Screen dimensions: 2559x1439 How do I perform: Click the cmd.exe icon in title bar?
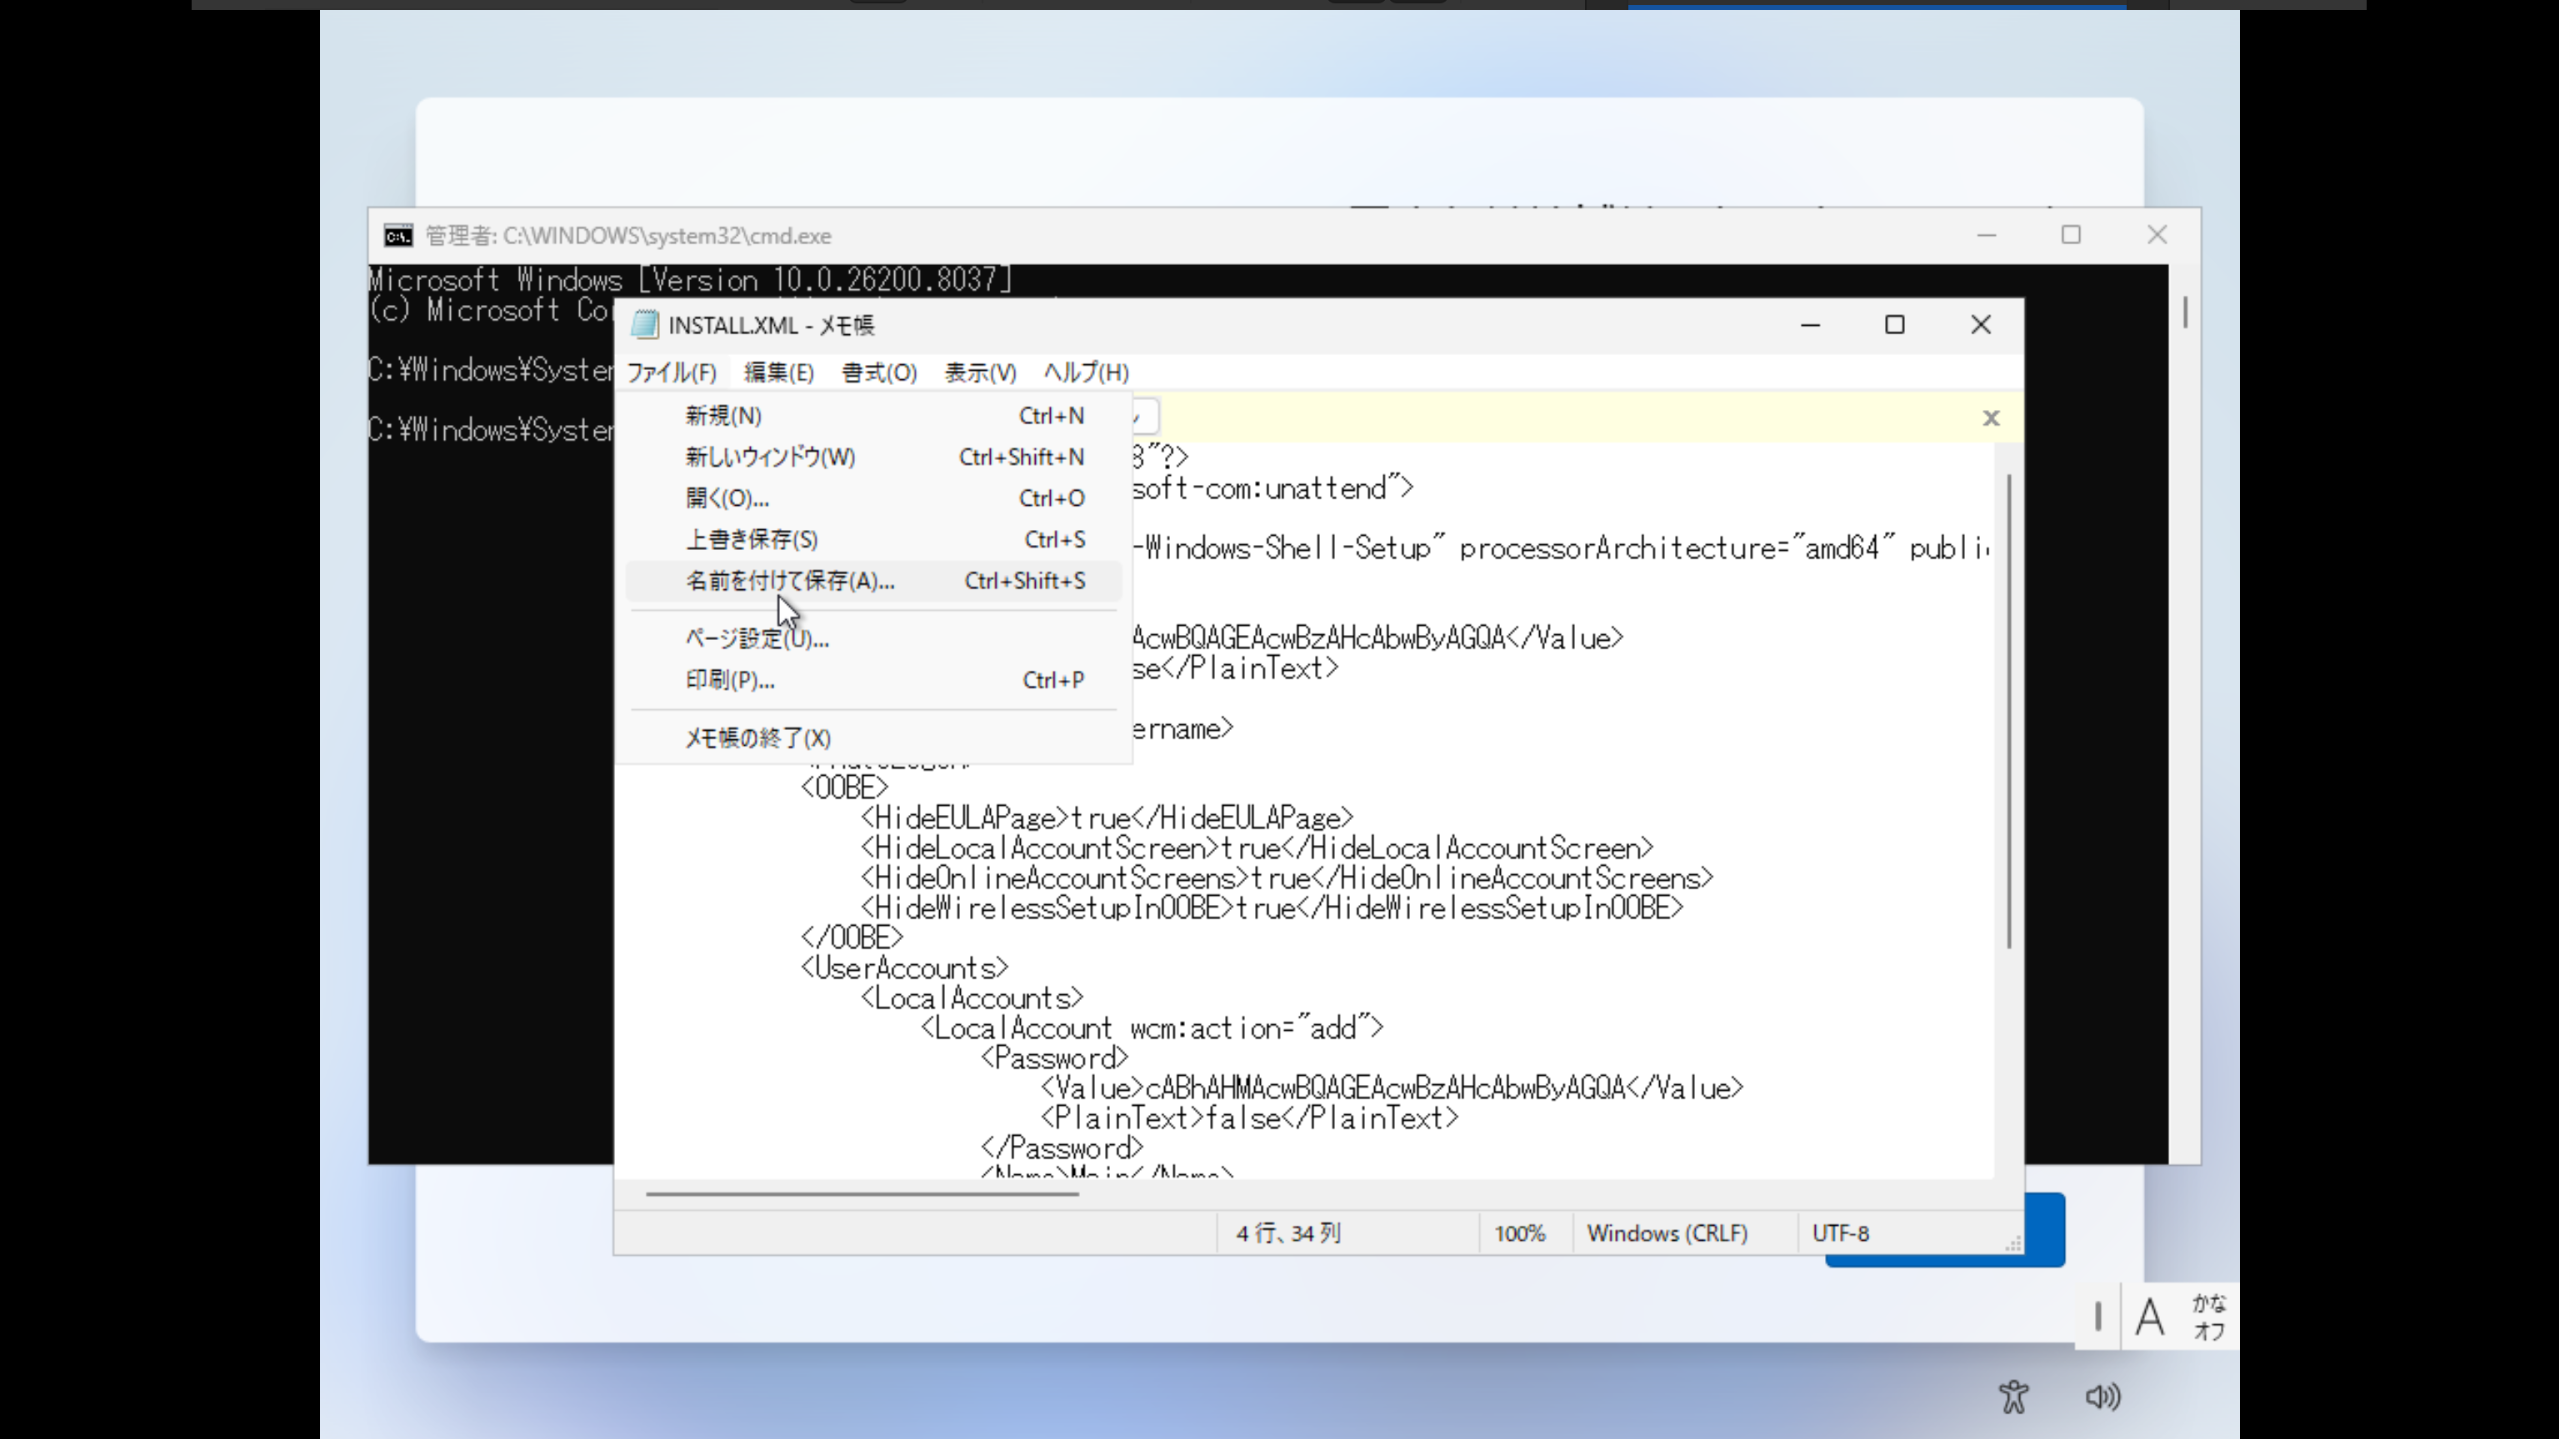tap(398, 236)
